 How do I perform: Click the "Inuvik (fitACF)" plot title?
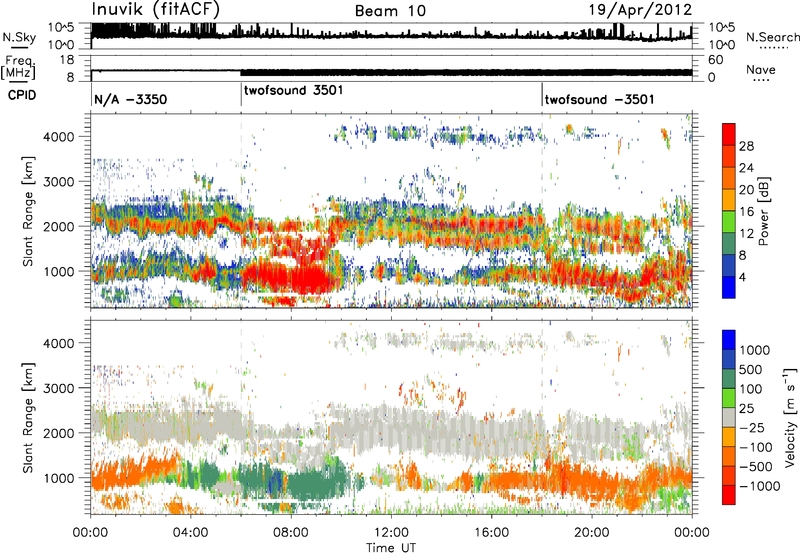pyautogui.click(x=156, y=10)
